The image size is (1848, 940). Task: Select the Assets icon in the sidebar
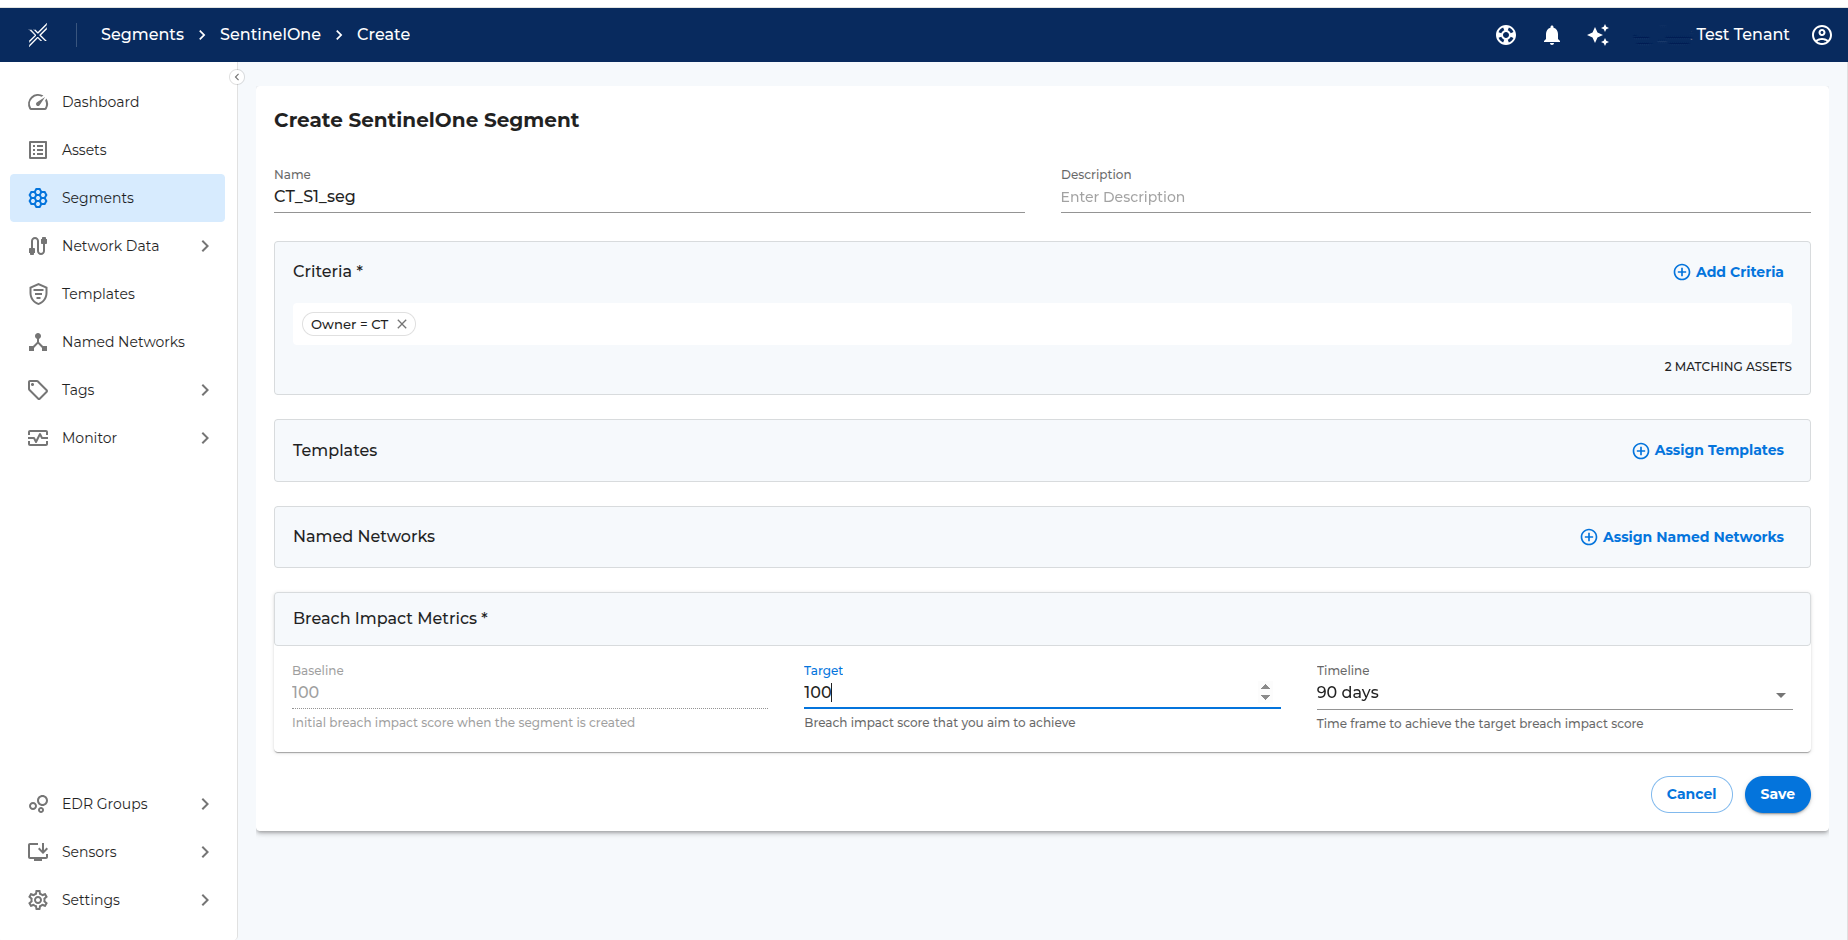pos(38,149)
